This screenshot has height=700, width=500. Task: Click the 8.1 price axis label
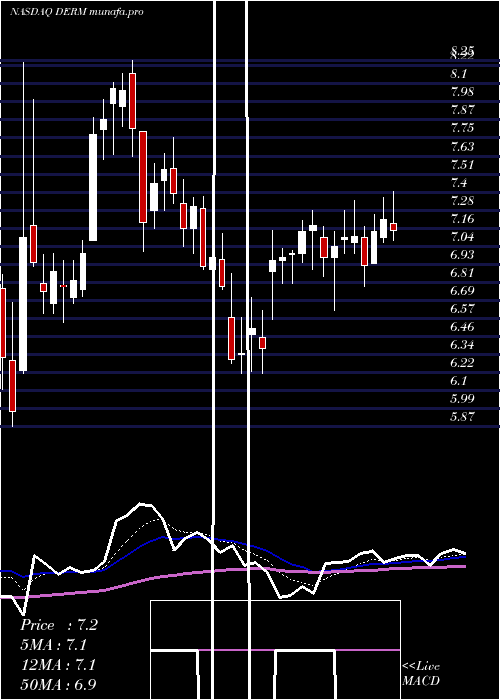(x=459, y=74)
